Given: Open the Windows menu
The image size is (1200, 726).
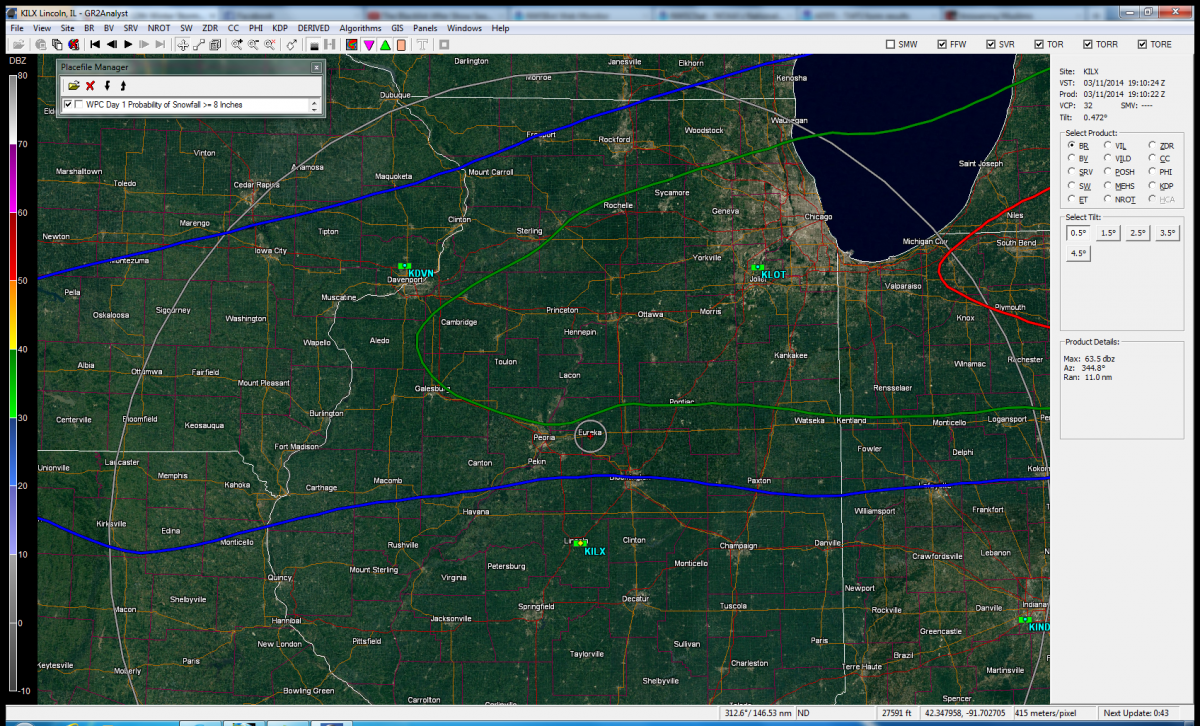Looking at the screenshot, I should [464, 28].
